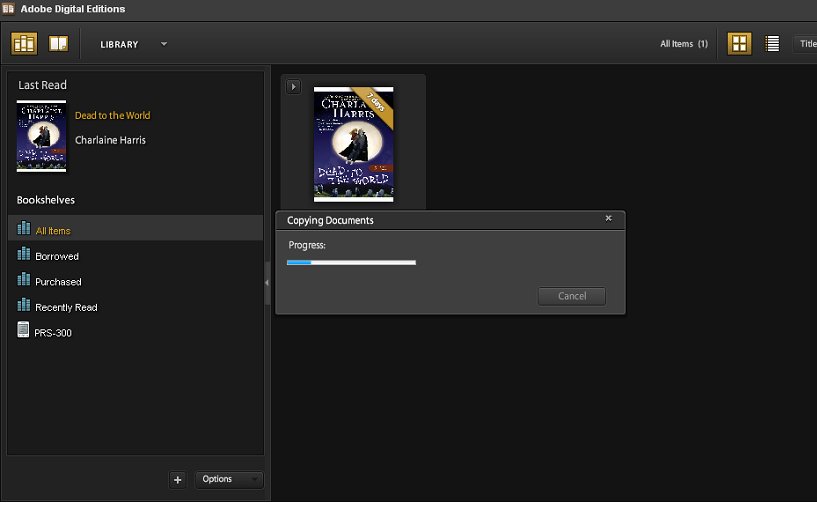Collapse the left panel with the arrow handle
The height and width of the screenshot is (505, 817).
(267, 283)
